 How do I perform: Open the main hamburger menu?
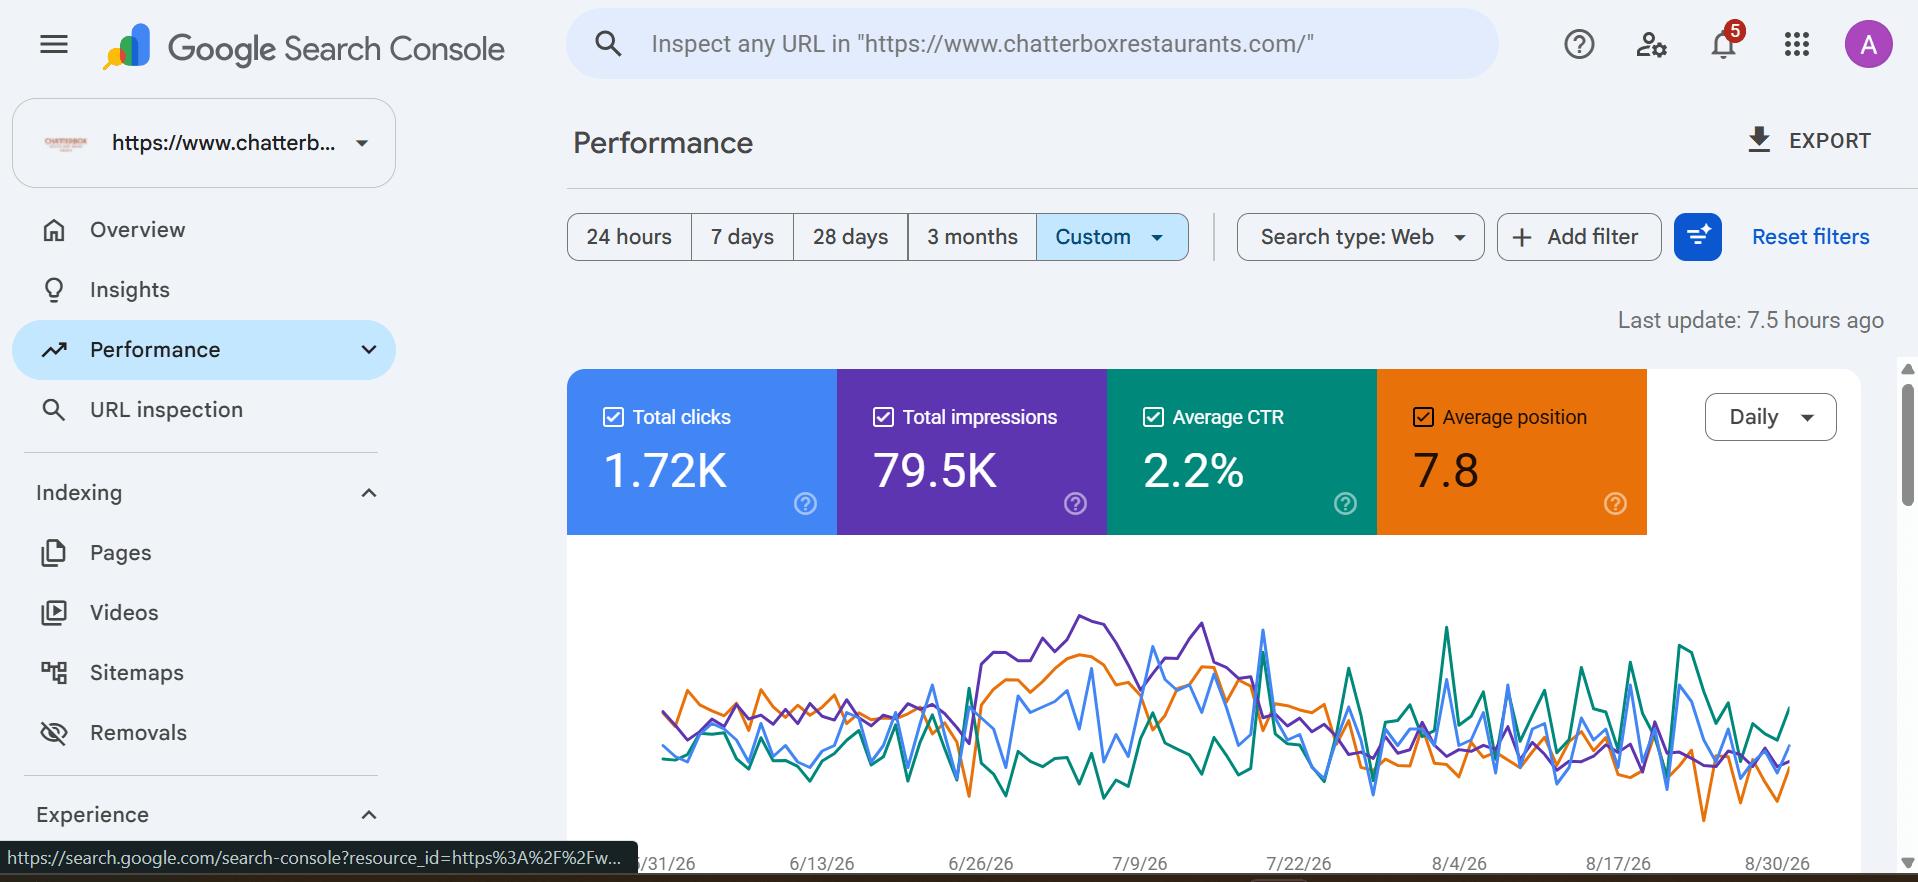54,44
